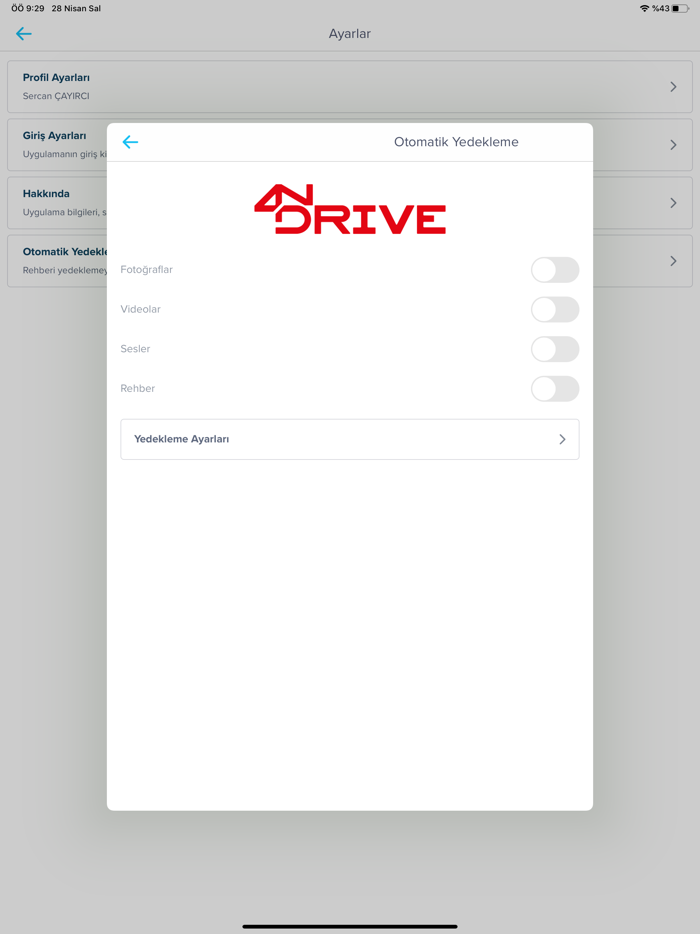Select Profil Ayarları heading
The height and width of the screenshot is (934, 700).
coord(56,77)
